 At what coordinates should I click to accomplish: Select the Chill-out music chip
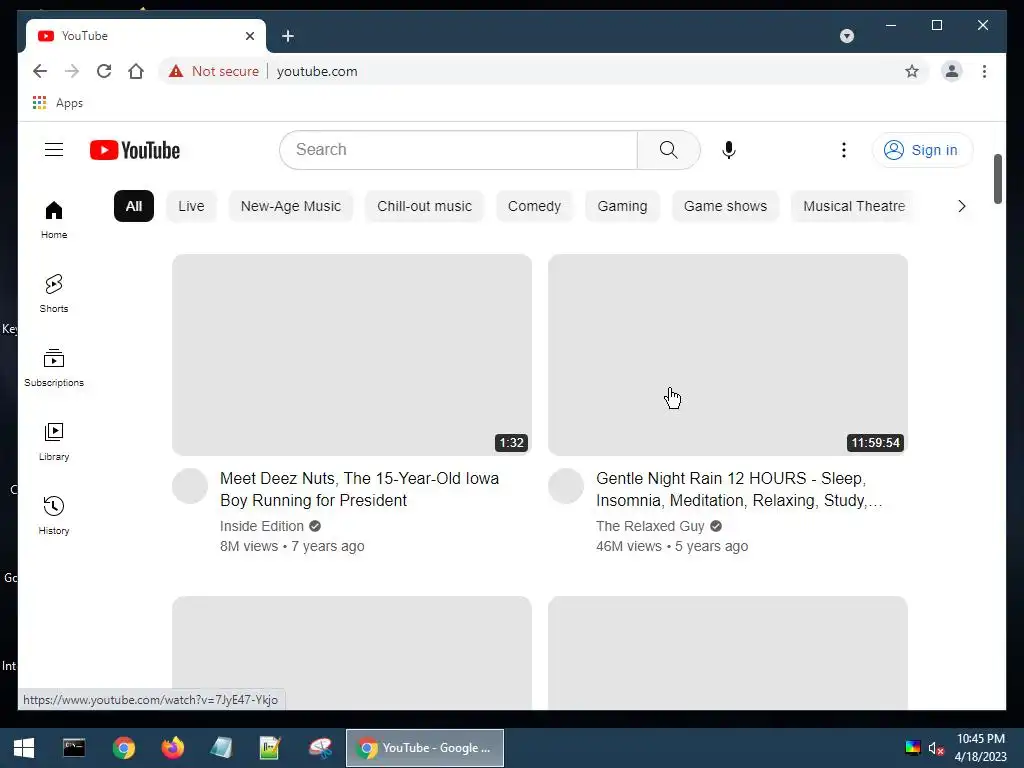coord(424,206)
